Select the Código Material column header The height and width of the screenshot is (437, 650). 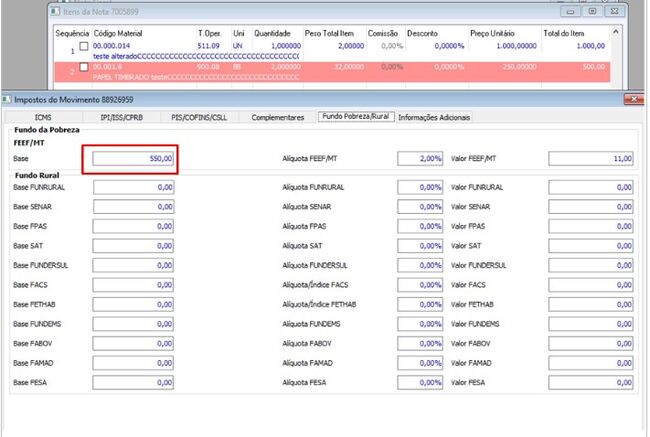(118, 34)
